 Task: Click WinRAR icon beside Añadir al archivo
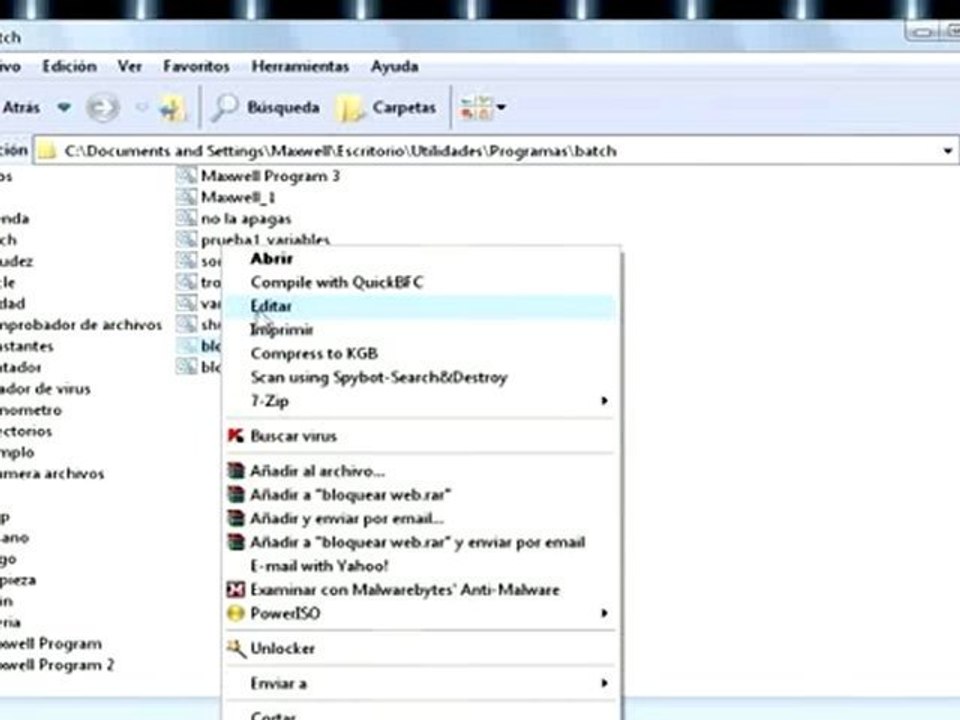point(236,471)
